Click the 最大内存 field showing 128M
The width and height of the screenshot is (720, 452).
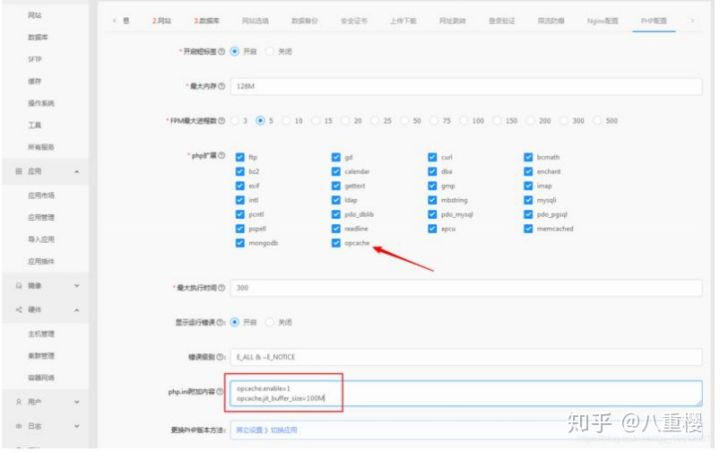click(466, 86)
